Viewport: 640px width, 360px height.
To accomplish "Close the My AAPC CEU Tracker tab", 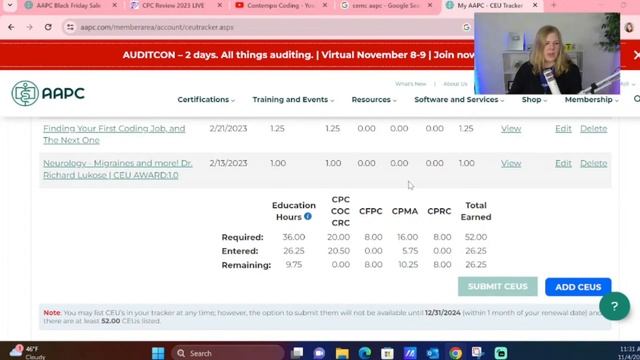I will [x=535, y=5].
